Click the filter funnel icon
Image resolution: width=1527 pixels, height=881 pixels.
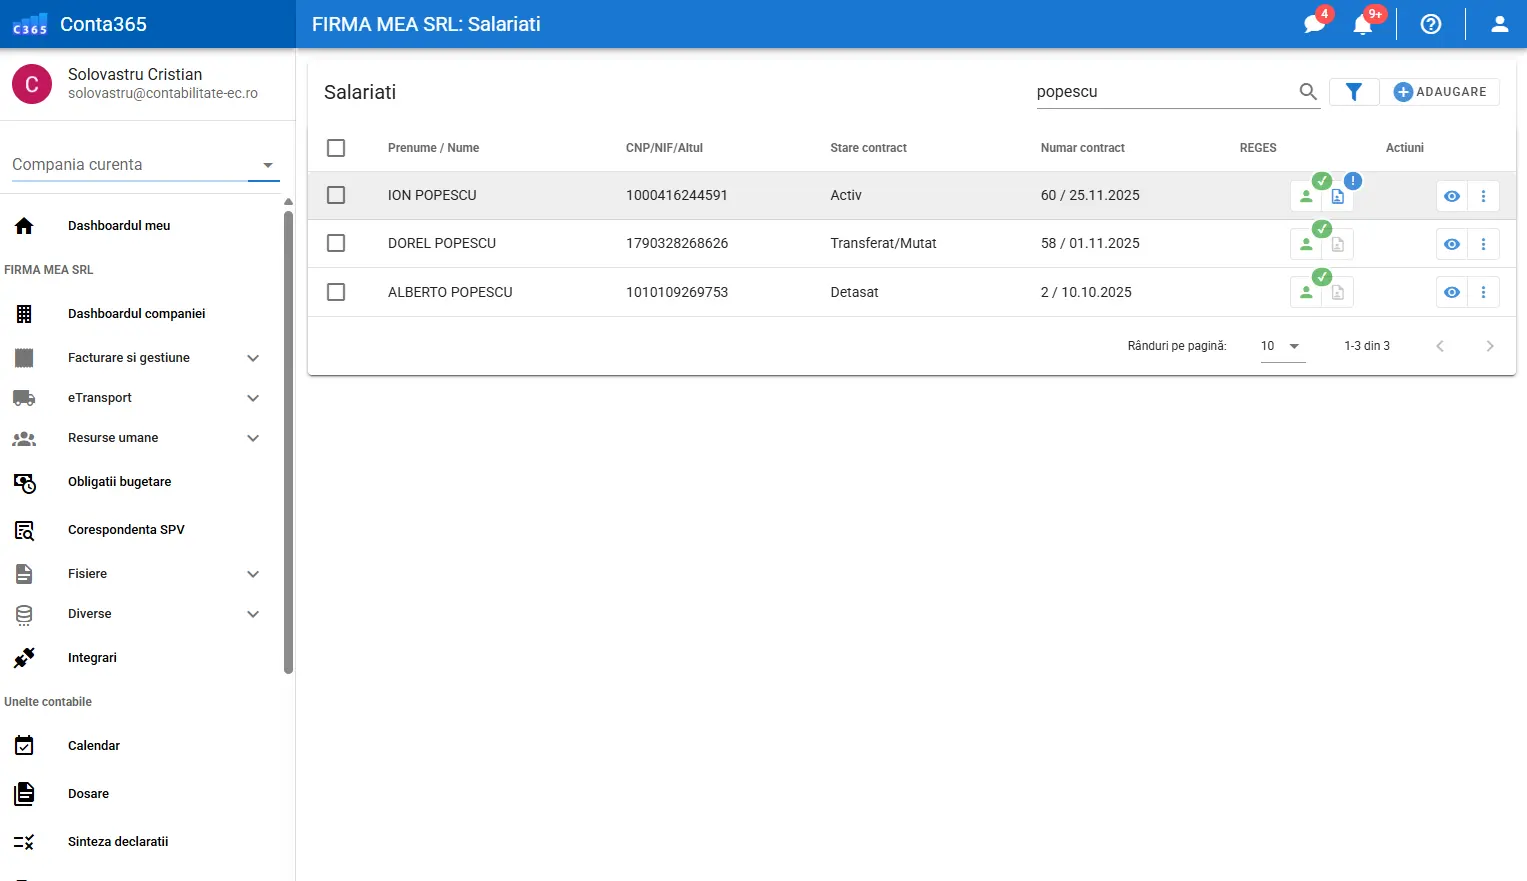click(x=1354, y=92)
